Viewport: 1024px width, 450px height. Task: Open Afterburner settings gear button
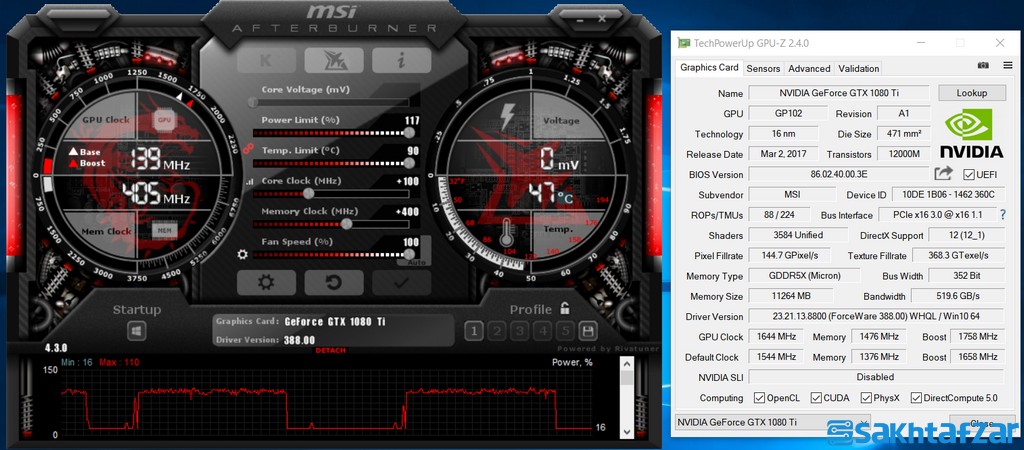click(x=266, y=283)
